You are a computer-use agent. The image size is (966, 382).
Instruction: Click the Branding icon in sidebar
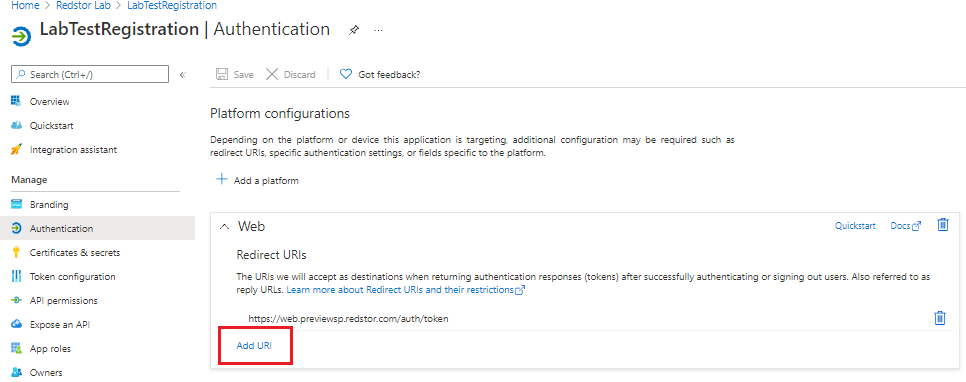(17, 205)
